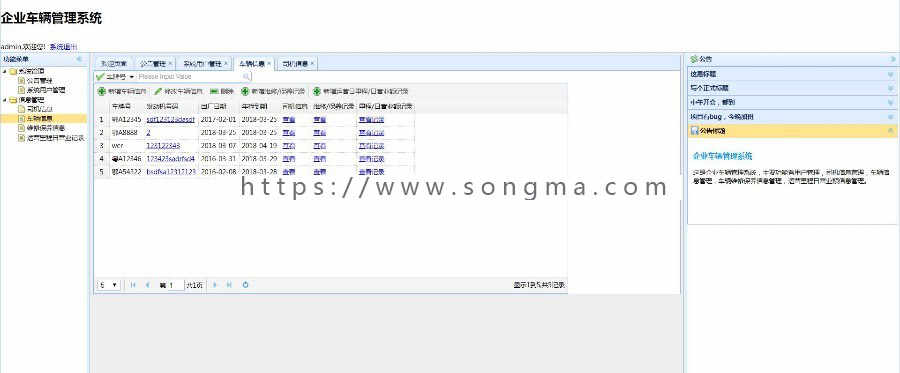
Task: Click the green 公告 panel header icon
Action: (x=694, y=59)
